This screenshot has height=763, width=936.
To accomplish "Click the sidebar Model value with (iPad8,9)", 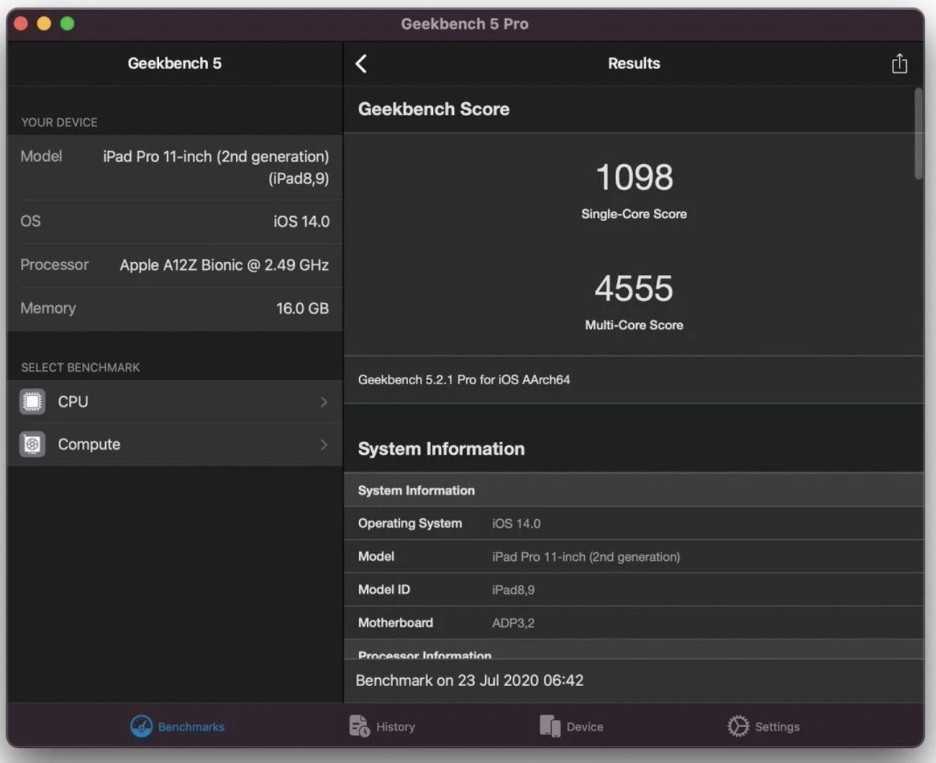I will (215, 167).
